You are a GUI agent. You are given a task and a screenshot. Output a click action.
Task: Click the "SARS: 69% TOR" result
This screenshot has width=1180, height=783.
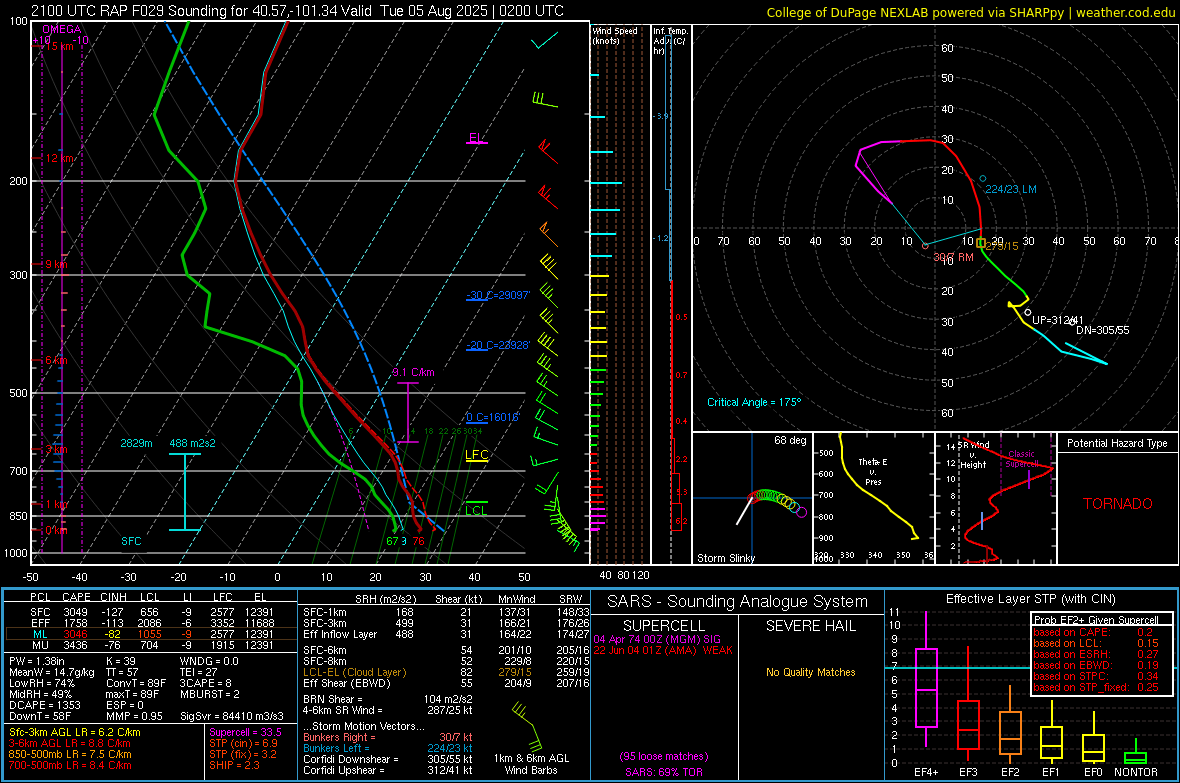tap(664, 772)
